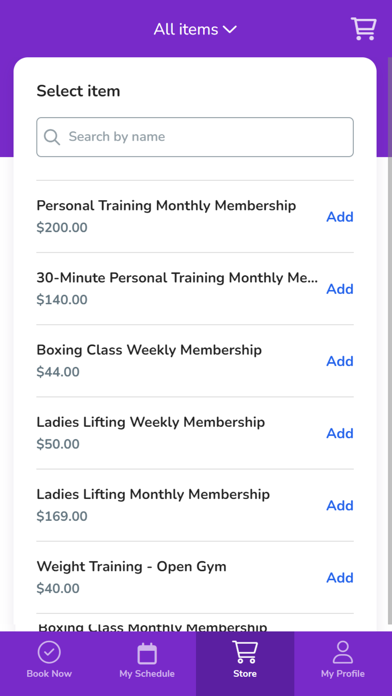Add 30-Minute Personal Training Monthly Membership
The image size is (392, 696).
coord(340,289)
